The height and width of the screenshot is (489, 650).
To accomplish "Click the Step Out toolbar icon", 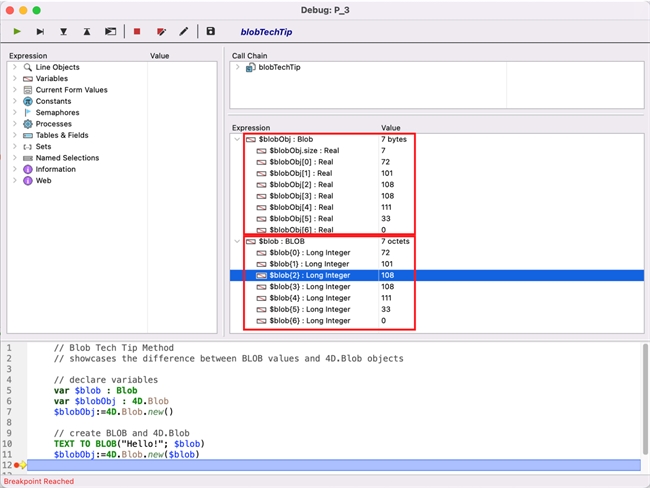I will tap(87, 32).
